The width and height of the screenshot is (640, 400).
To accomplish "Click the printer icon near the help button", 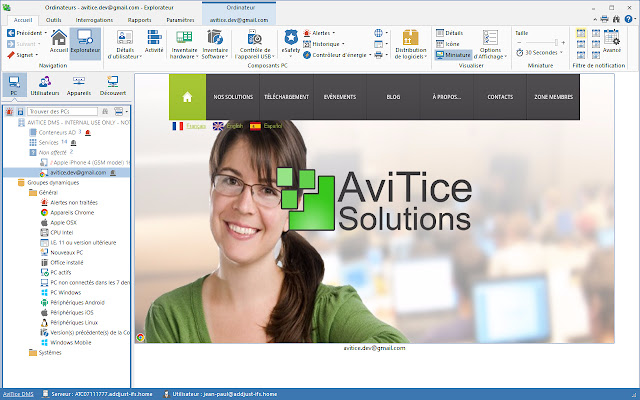I will pos(604,19).
